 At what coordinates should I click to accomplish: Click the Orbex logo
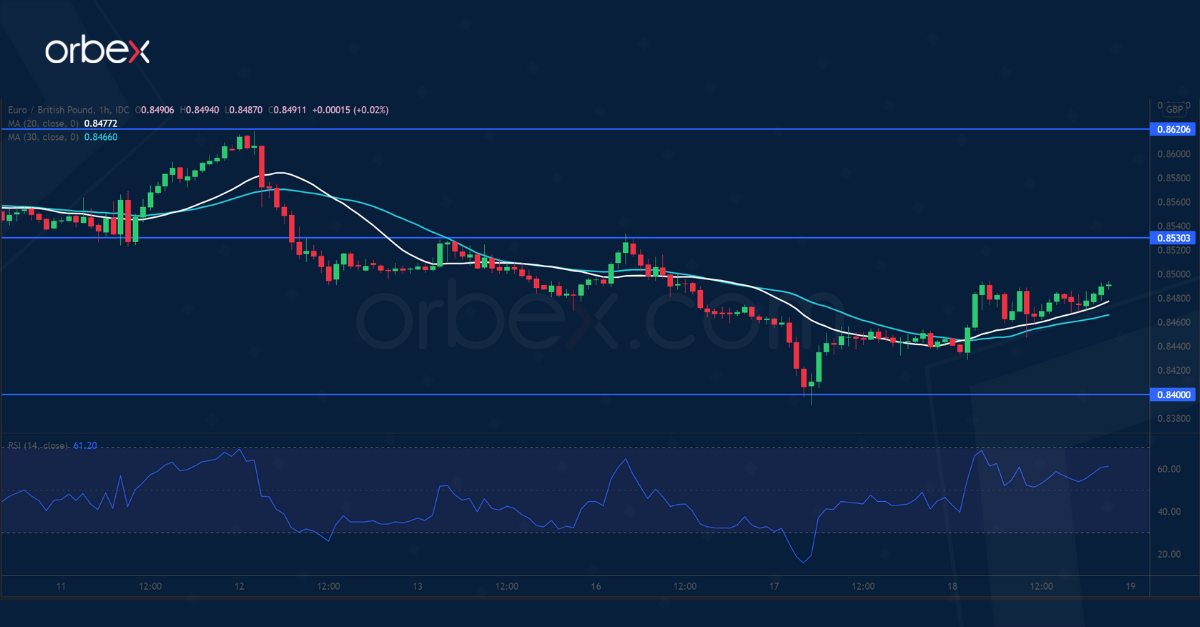[x=96, y=51]
